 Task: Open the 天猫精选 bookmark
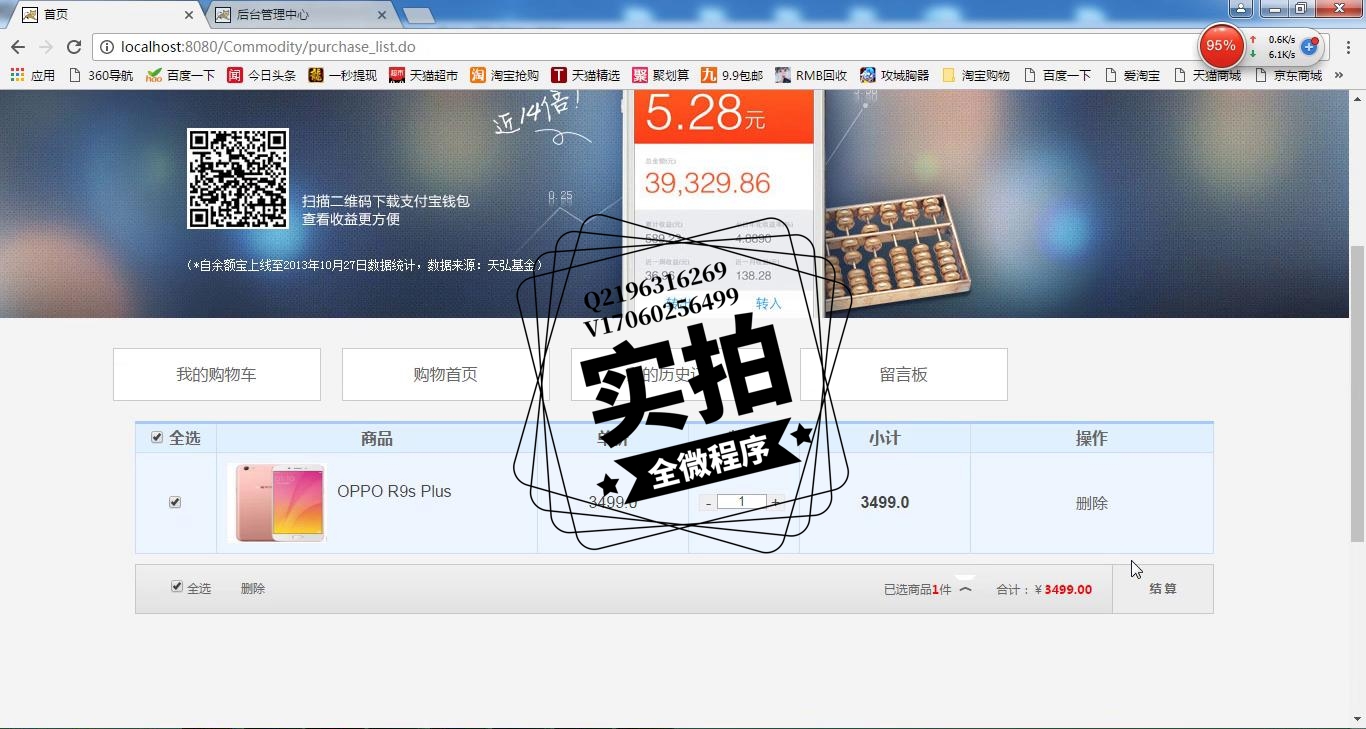pyautogui.click(x=585, y=75)
